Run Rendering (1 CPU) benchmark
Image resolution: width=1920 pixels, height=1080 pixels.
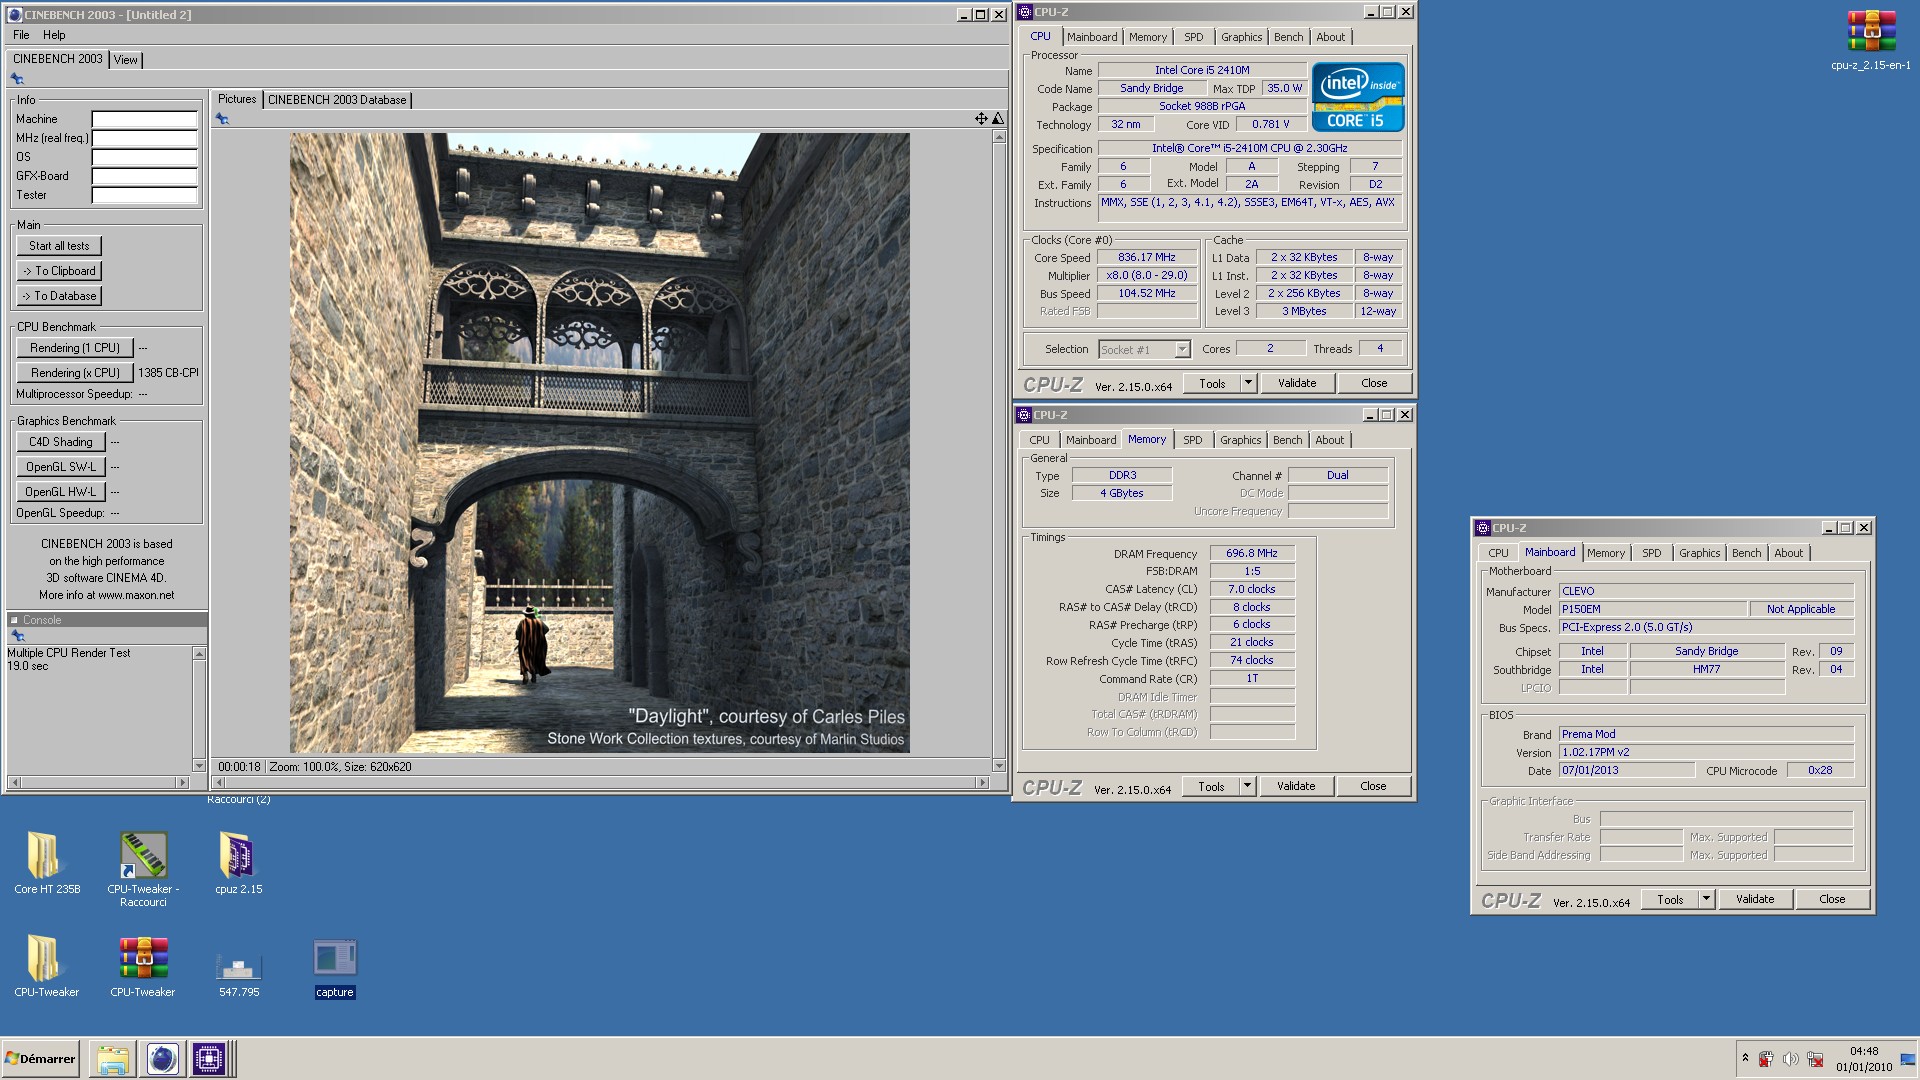pos(75,348)
